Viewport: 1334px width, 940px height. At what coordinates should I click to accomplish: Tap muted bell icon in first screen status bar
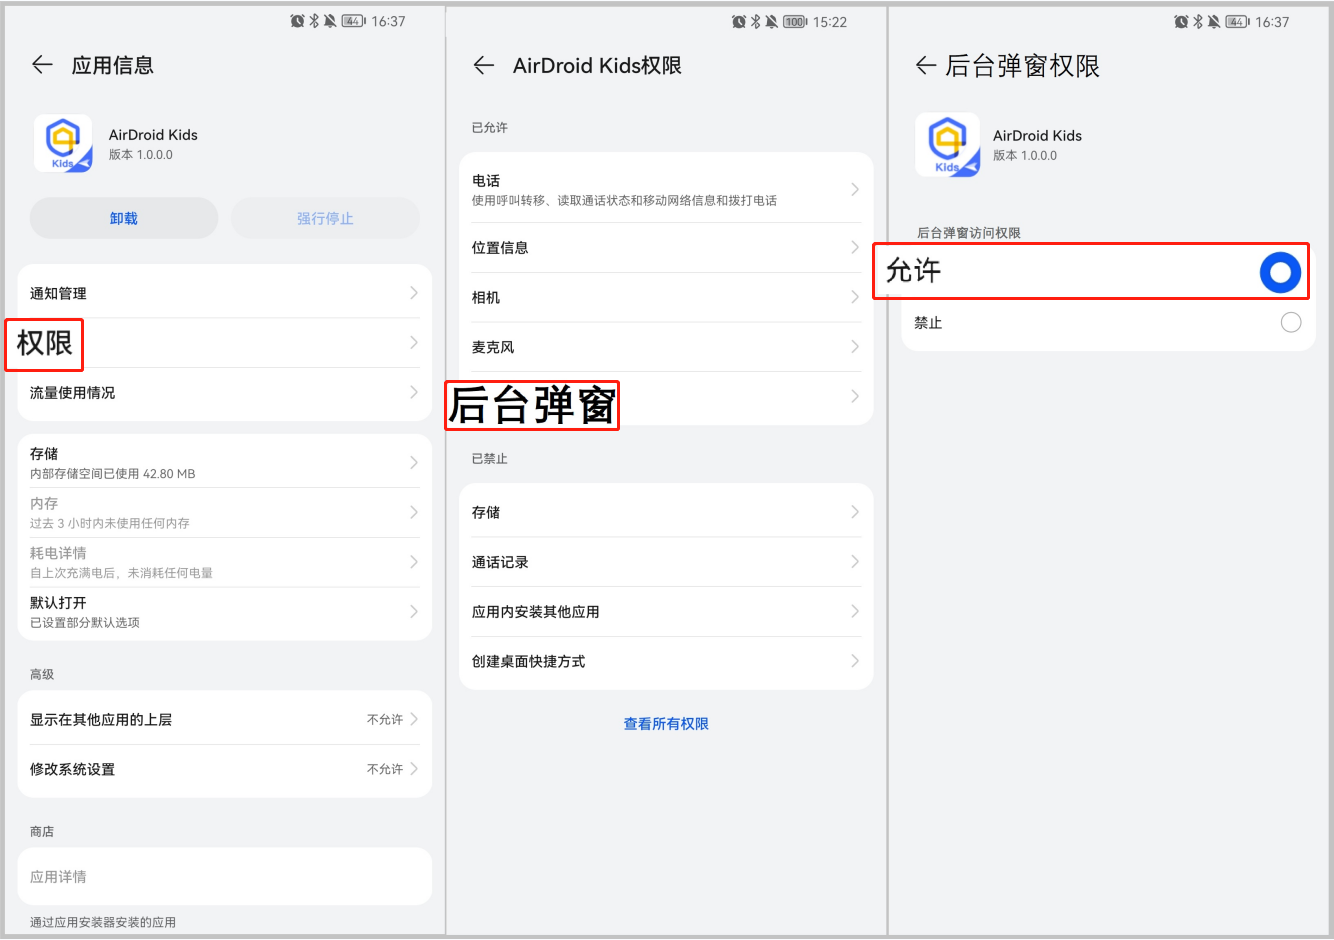tap(329, 21)
